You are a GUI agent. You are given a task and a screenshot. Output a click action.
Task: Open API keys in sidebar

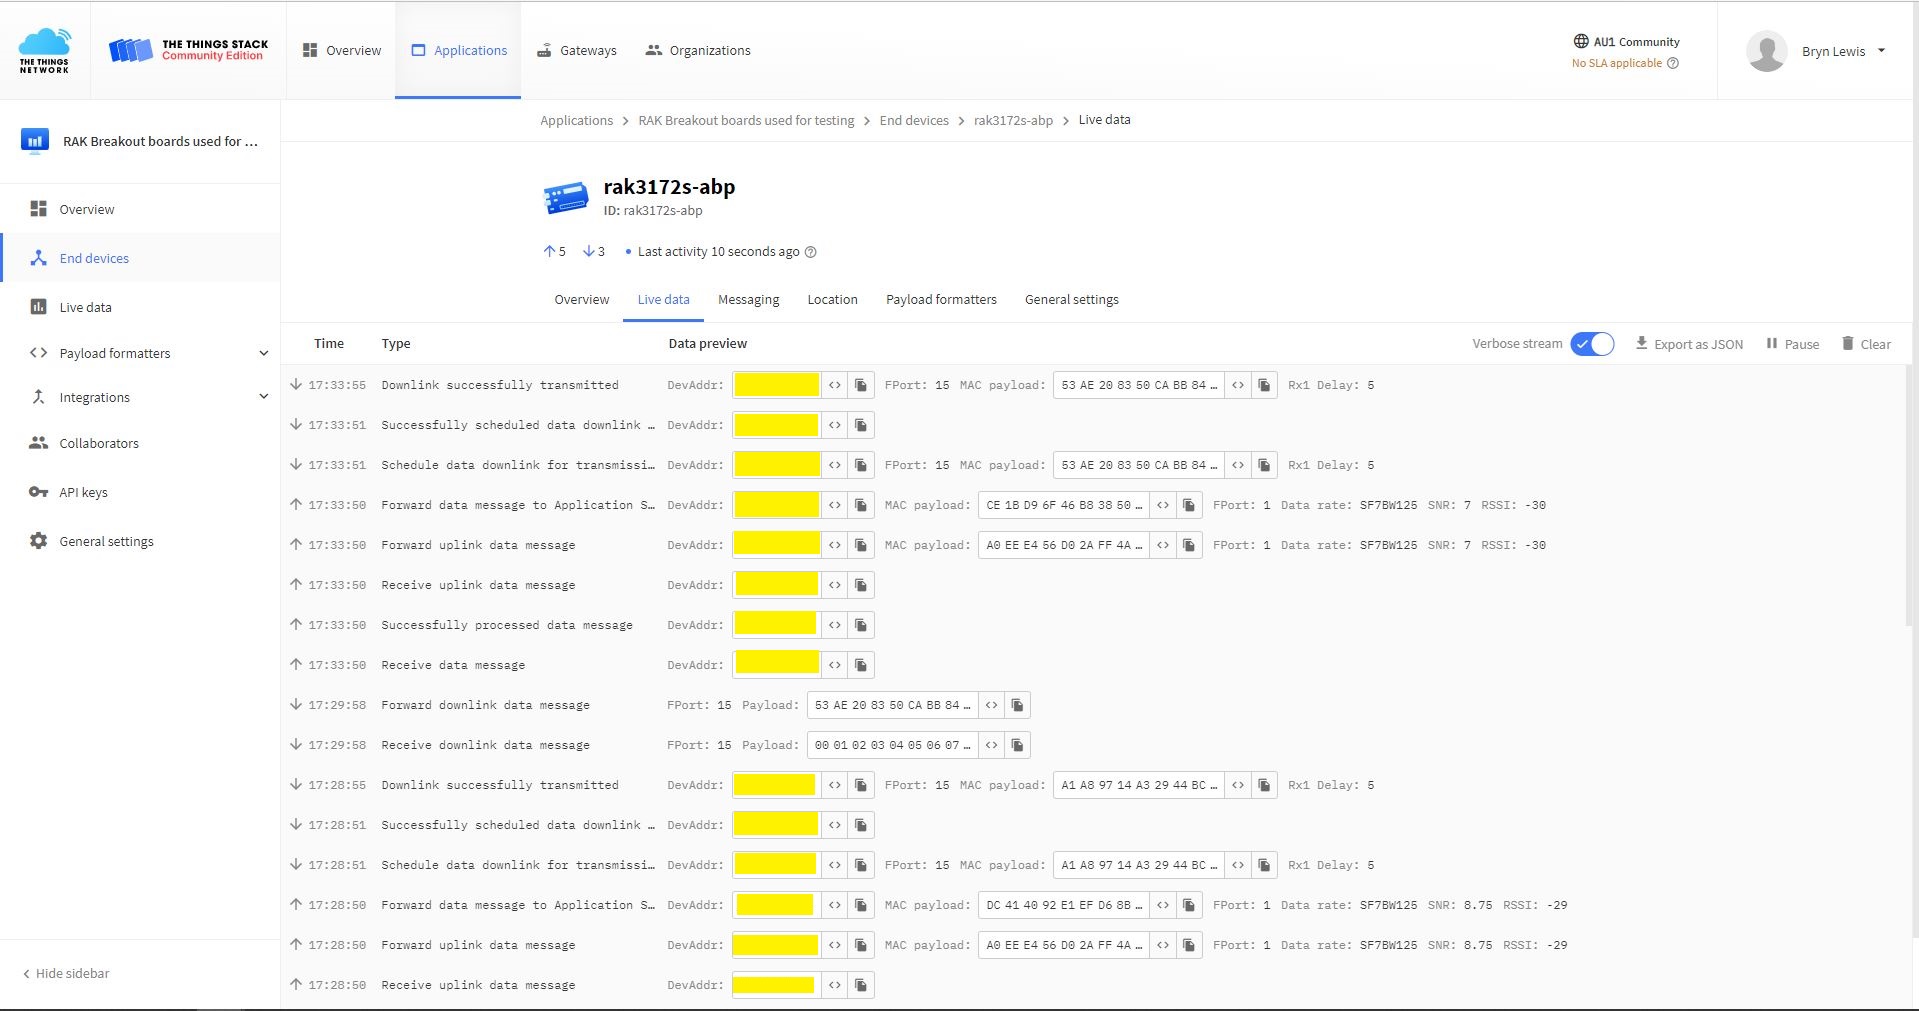(x=83, y=492)
